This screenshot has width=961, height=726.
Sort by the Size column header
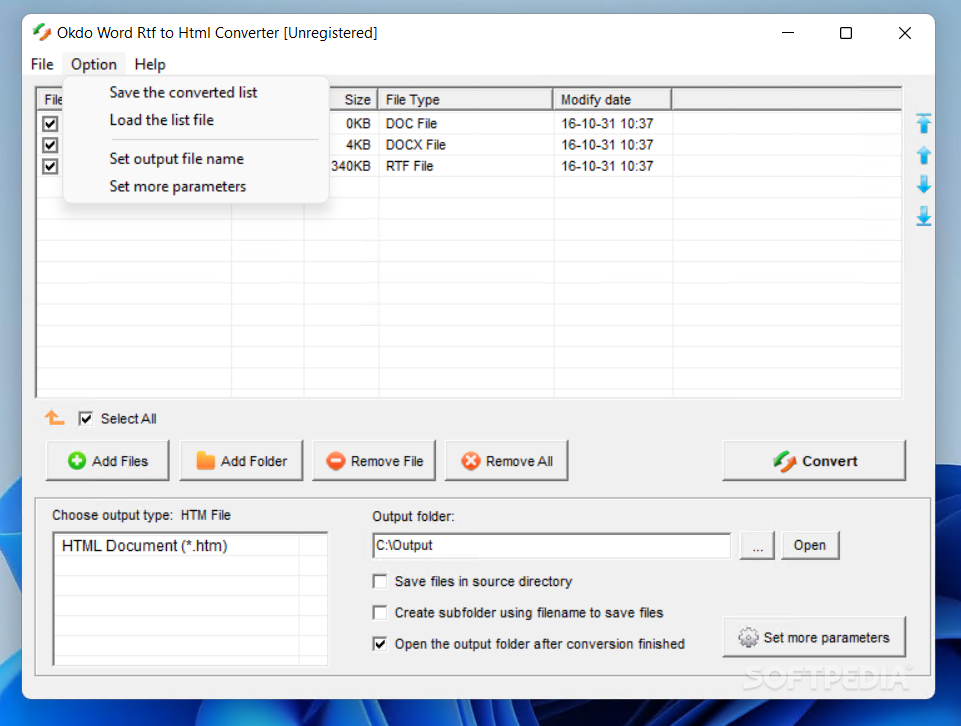pos(354,99)
